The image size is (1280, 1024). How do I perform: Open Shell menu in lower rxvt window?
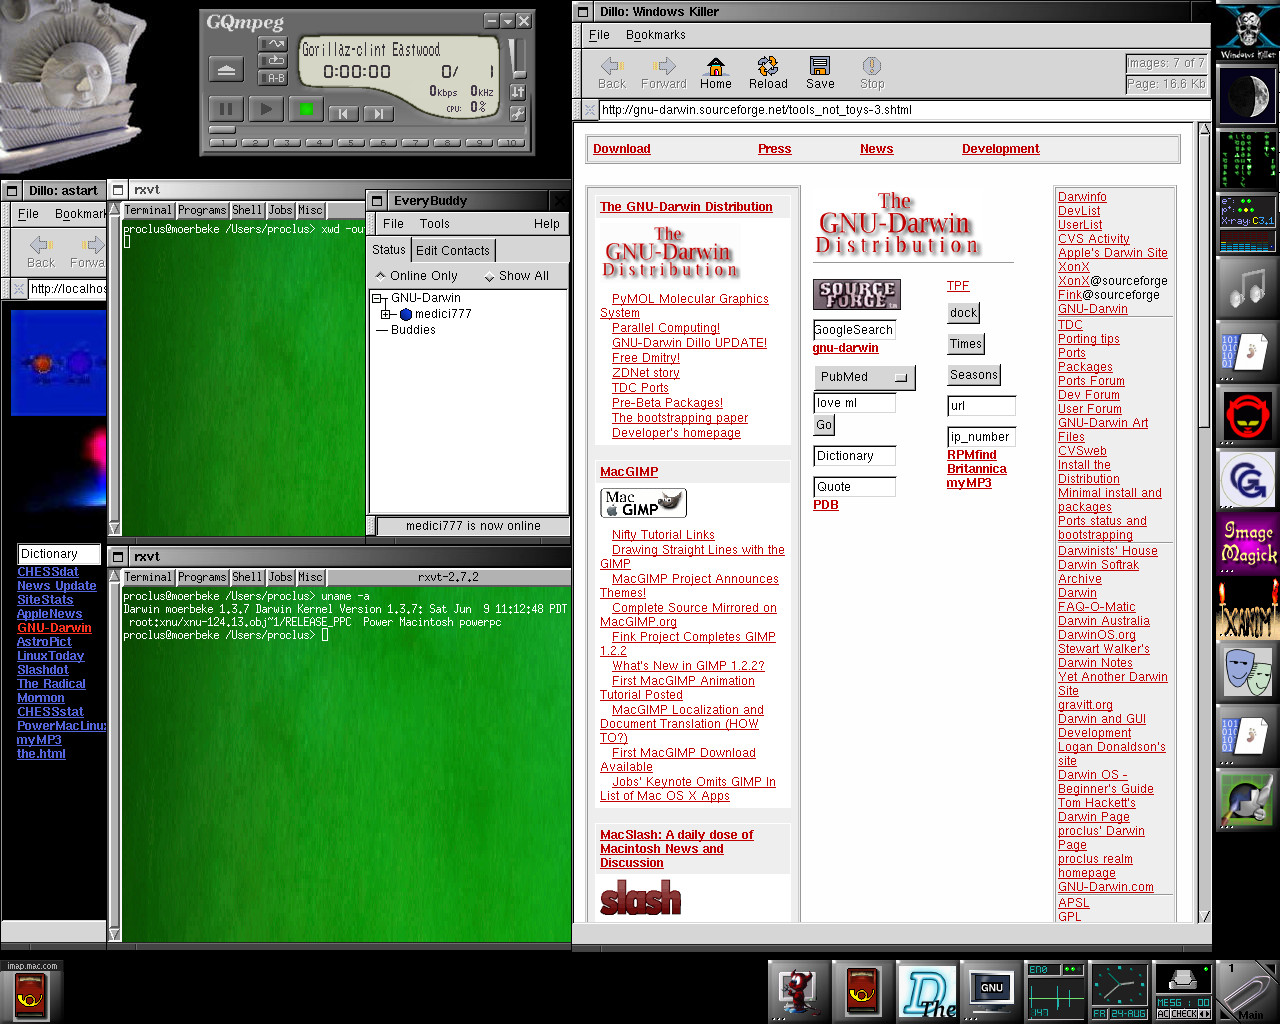(x=247, y=577)
